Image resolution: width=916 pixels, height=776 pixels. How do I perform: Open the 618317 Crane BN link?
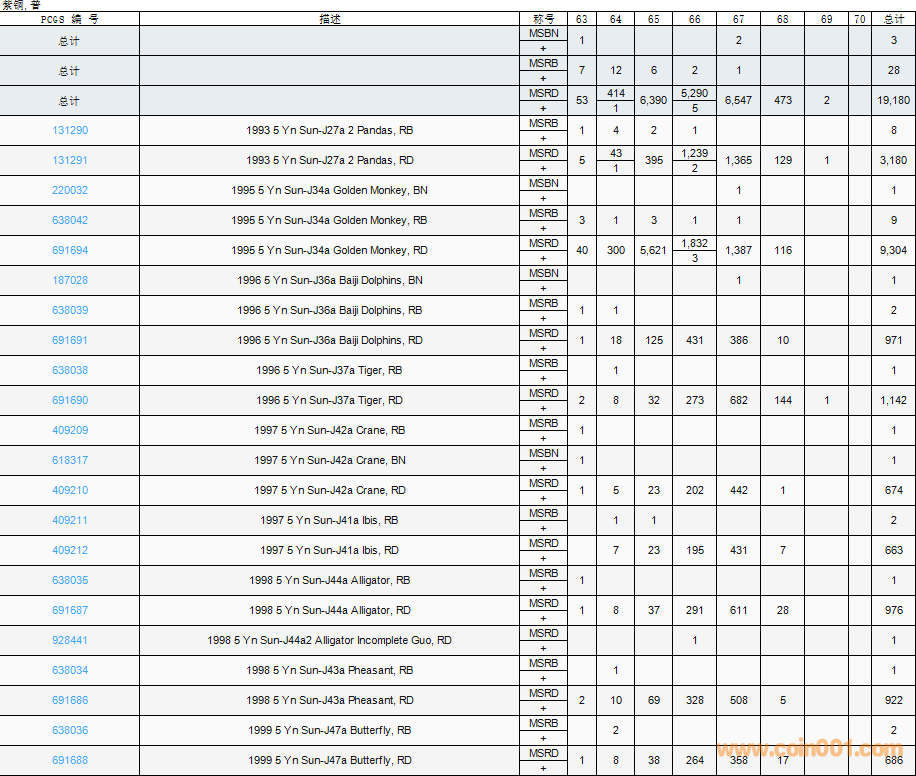point(70,461)
